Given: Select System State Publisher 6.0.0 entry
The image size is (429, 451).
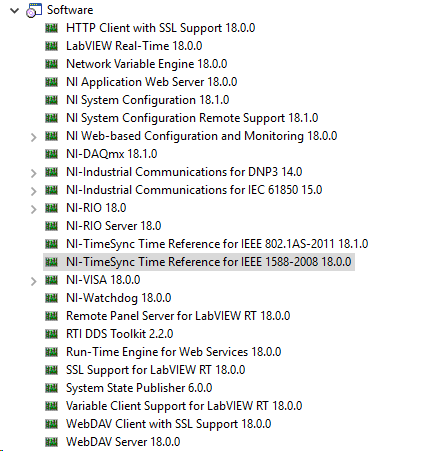Looking at the screenshot, I should point(139,388).
